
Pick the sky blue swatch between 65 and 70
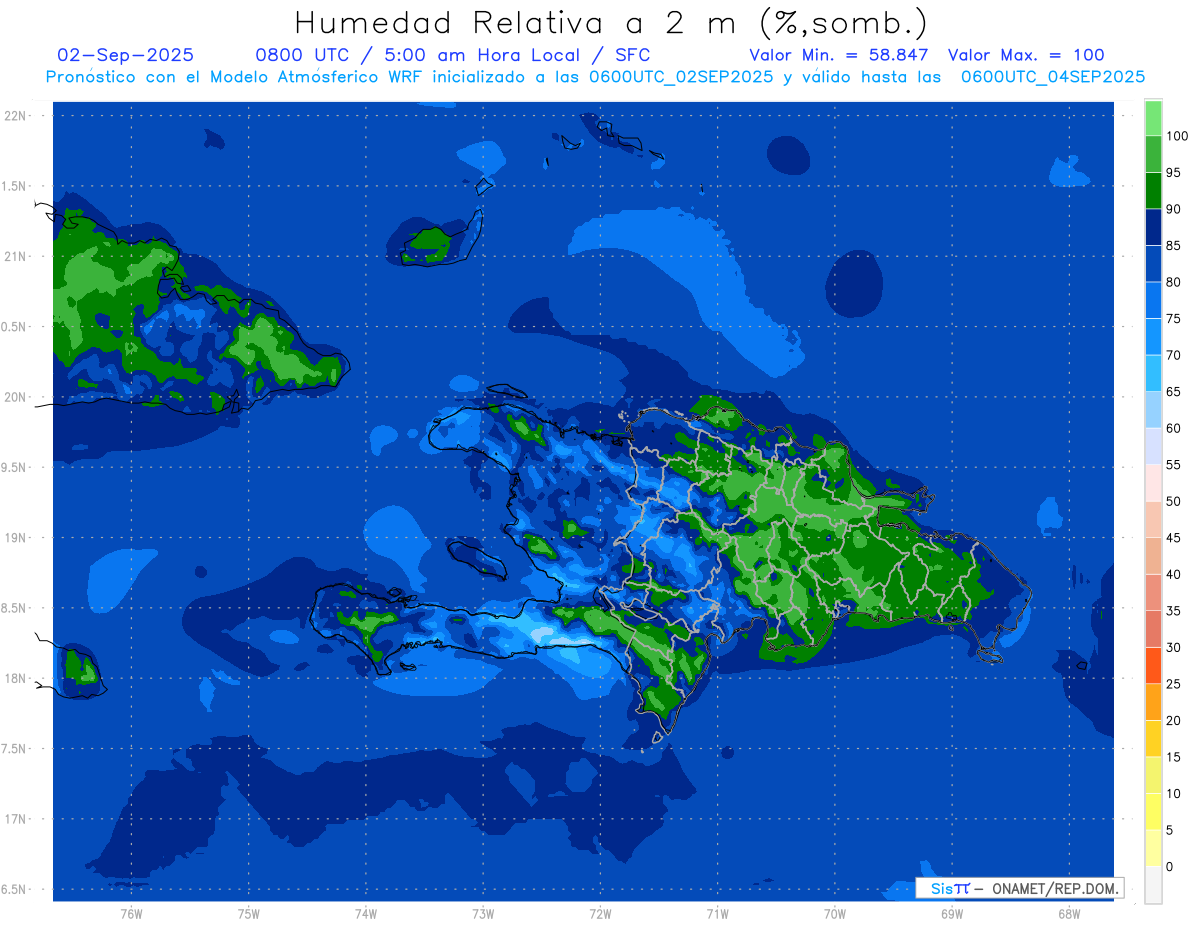tap(1153, 373)
